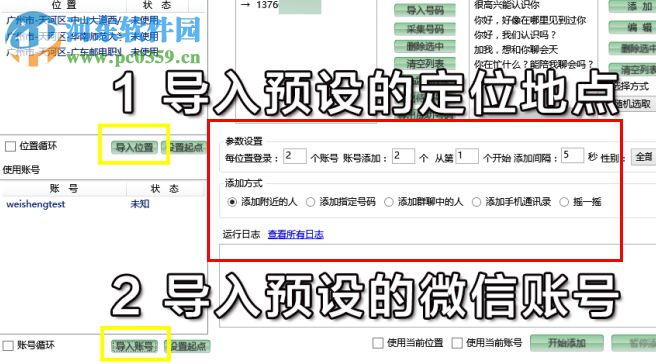Select the greeting 你好，我们认识吗？

tap(515, 35)
